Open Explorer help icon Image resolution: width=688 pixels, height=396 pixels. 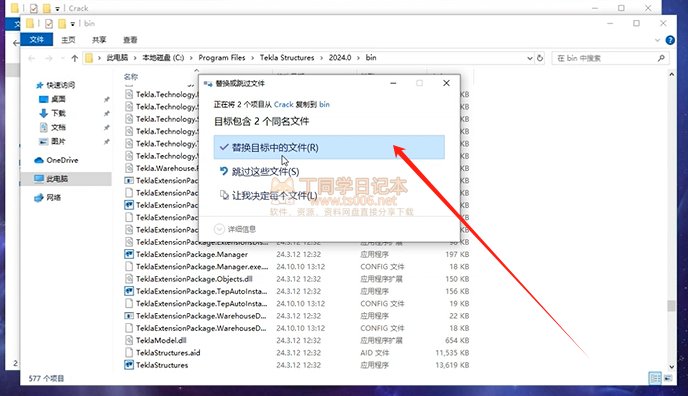pyautogui.click(x=670, y=40)
